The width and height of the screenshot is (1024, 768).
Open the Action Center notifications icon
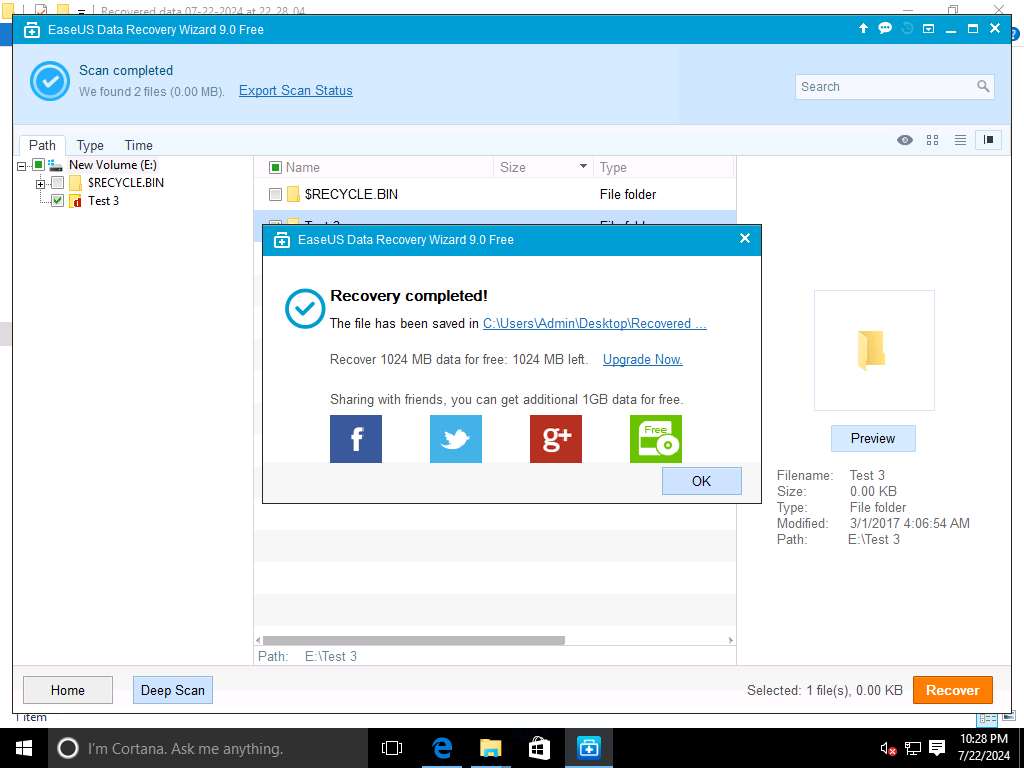coord(937,748)
